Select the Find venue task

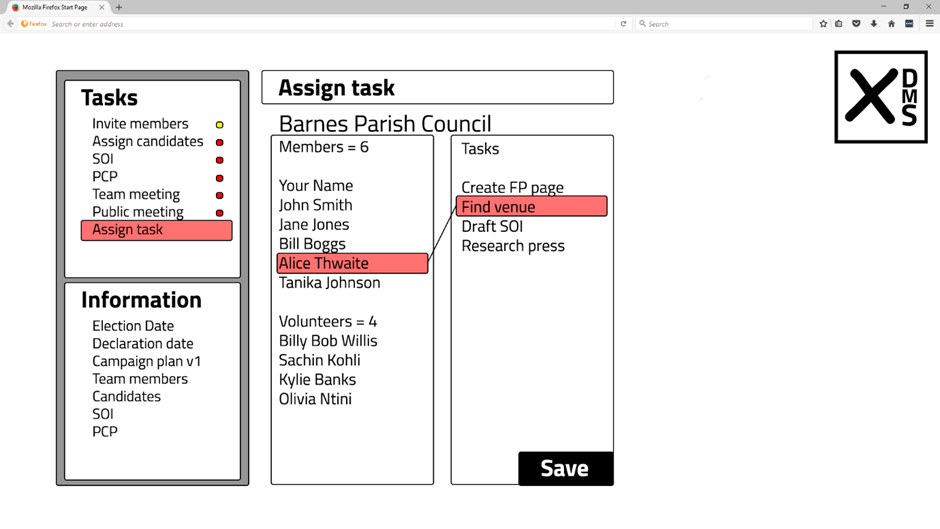pos(532,207)
